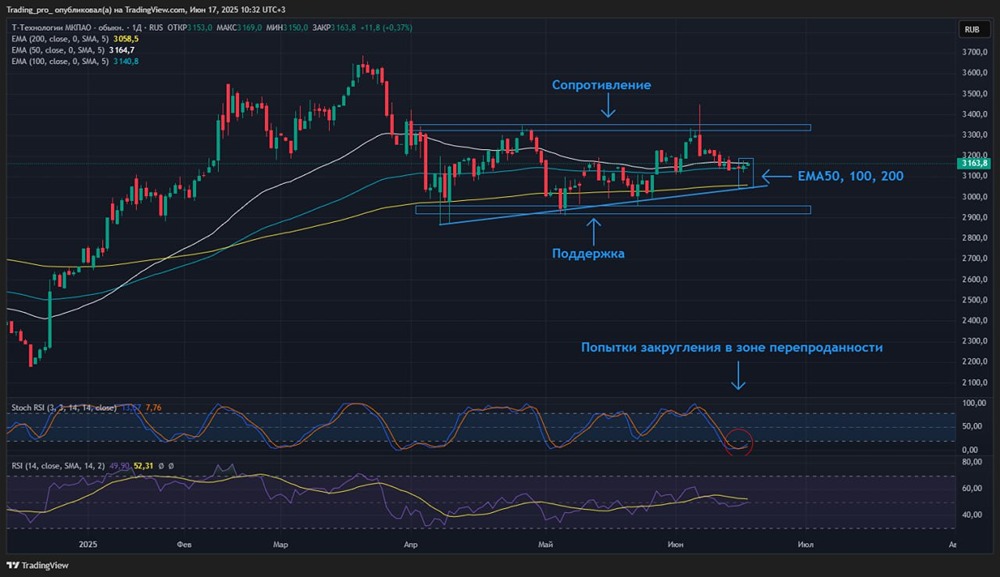
Task: Click the 3400,0 price axis label
Action: tap(975, 115)
